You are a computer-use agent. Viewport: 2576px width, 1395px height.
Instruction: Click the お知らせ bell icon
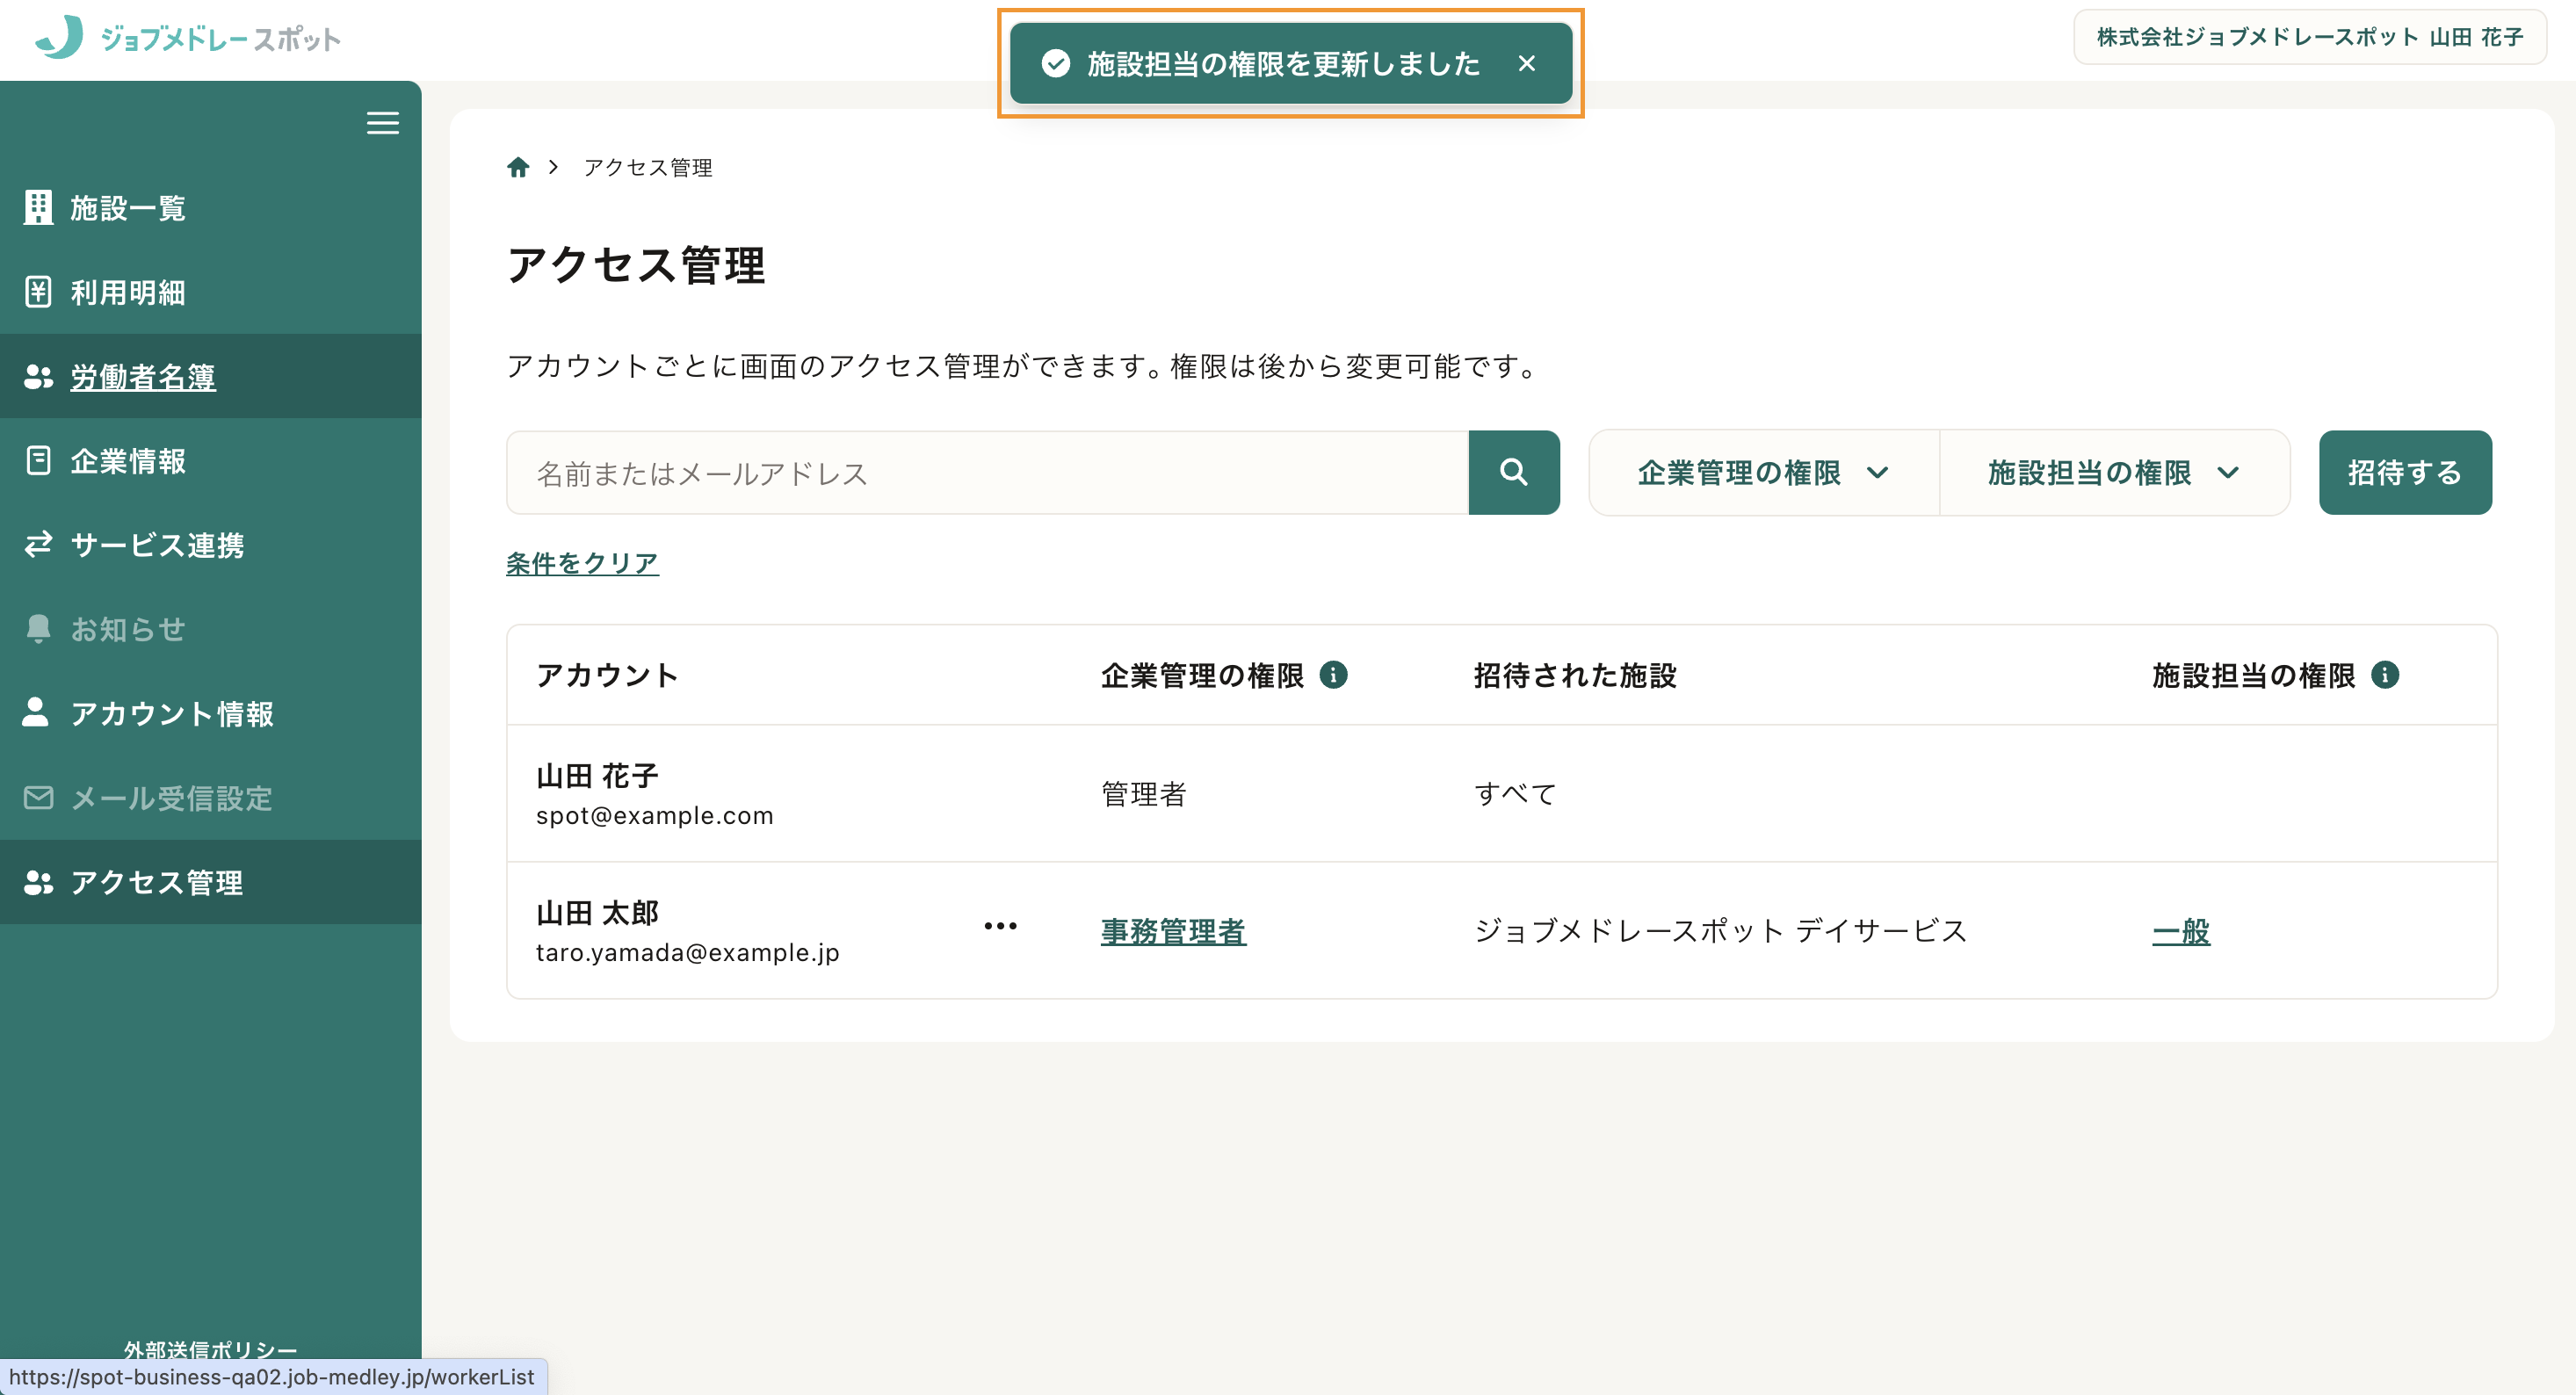(38, 629)
